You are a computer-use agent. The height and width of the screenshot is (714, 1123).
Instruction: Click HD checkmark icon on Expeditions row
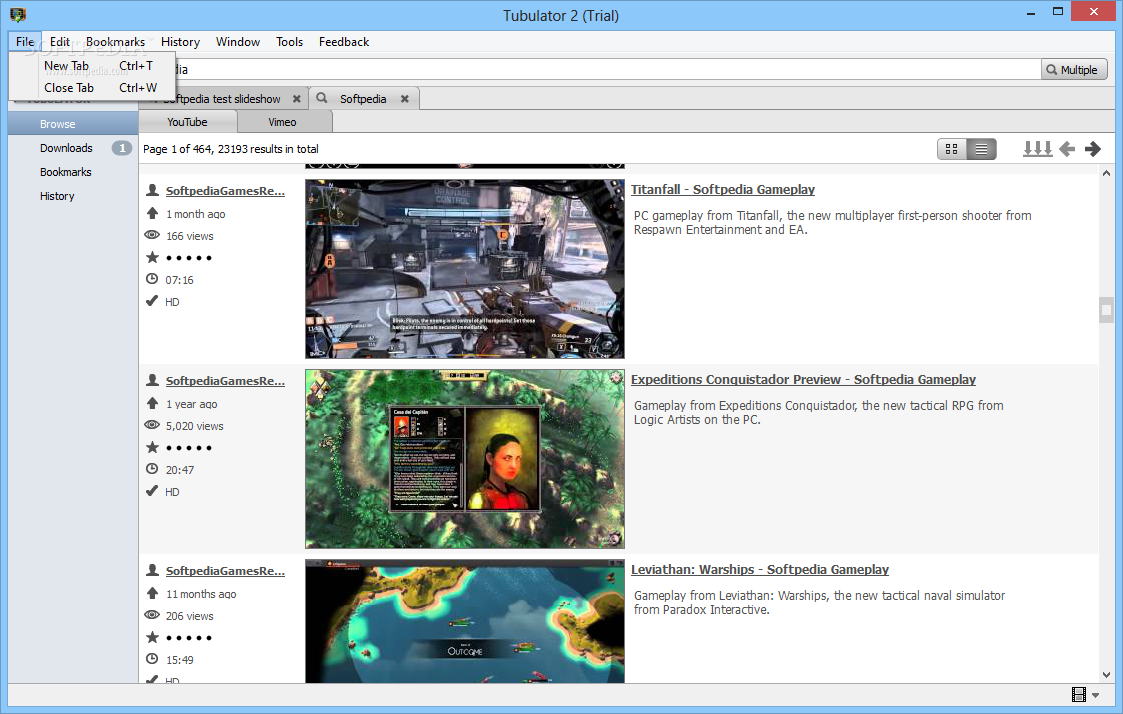(152, 491)
